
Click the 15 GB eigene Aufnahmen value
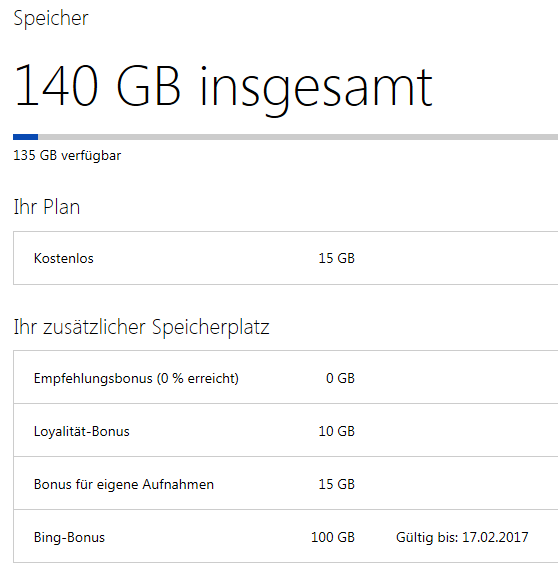(x=337, y=484)
